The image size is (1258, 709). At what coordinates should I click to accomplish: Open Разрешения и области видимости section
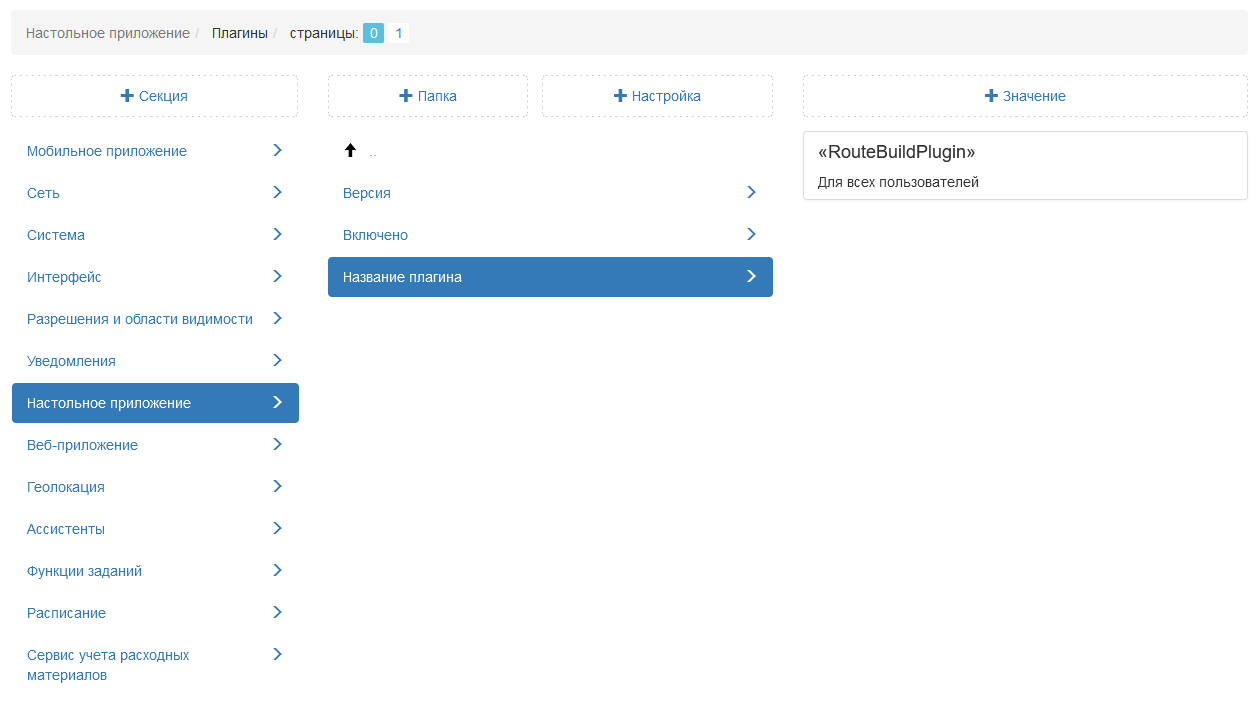[x=140, y=319]
